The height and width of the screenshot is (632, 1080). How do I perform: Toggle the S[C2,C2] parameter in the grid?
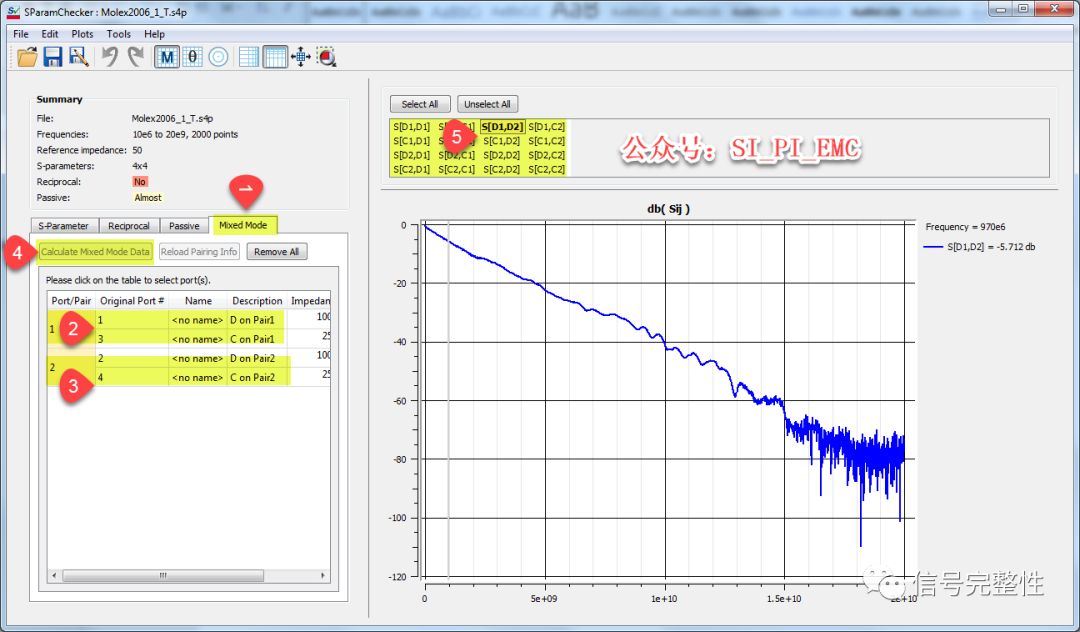click(x=547, y=169)
